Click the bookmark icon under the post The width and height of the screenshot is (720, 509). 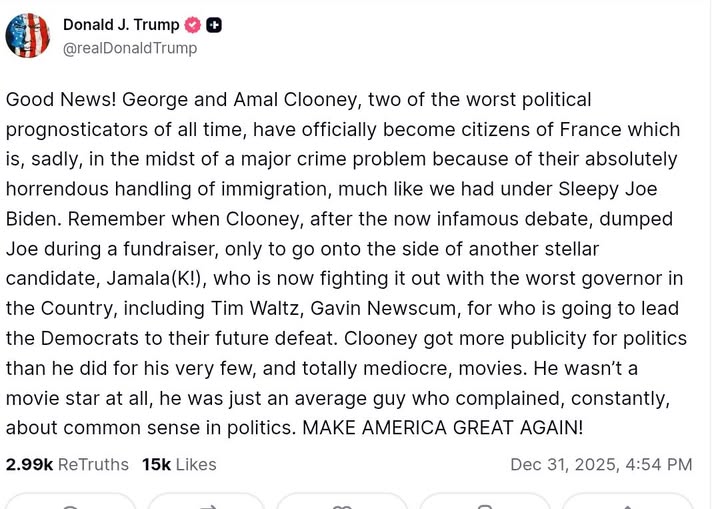[x=485, y=503]
